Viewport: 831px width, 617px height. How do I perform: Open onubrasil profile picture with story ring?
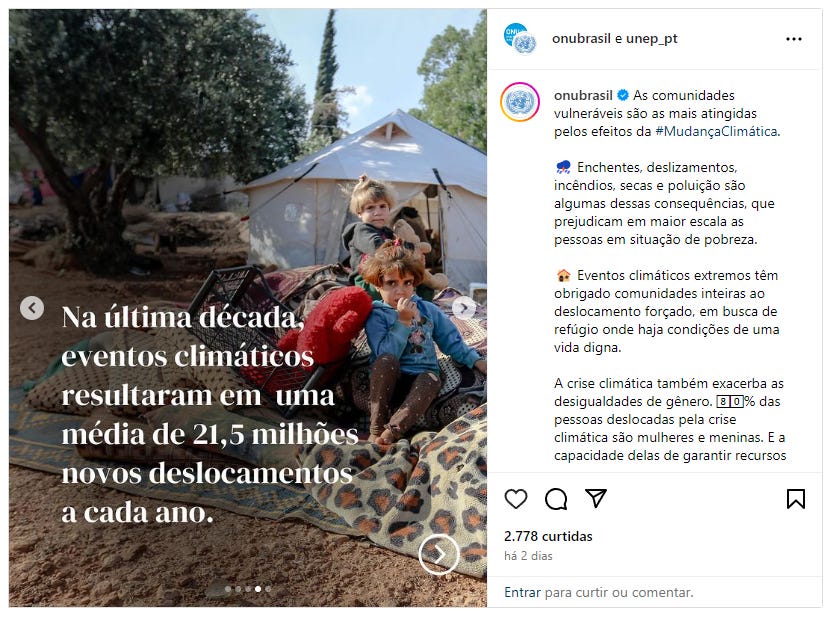tap(520, 102)
